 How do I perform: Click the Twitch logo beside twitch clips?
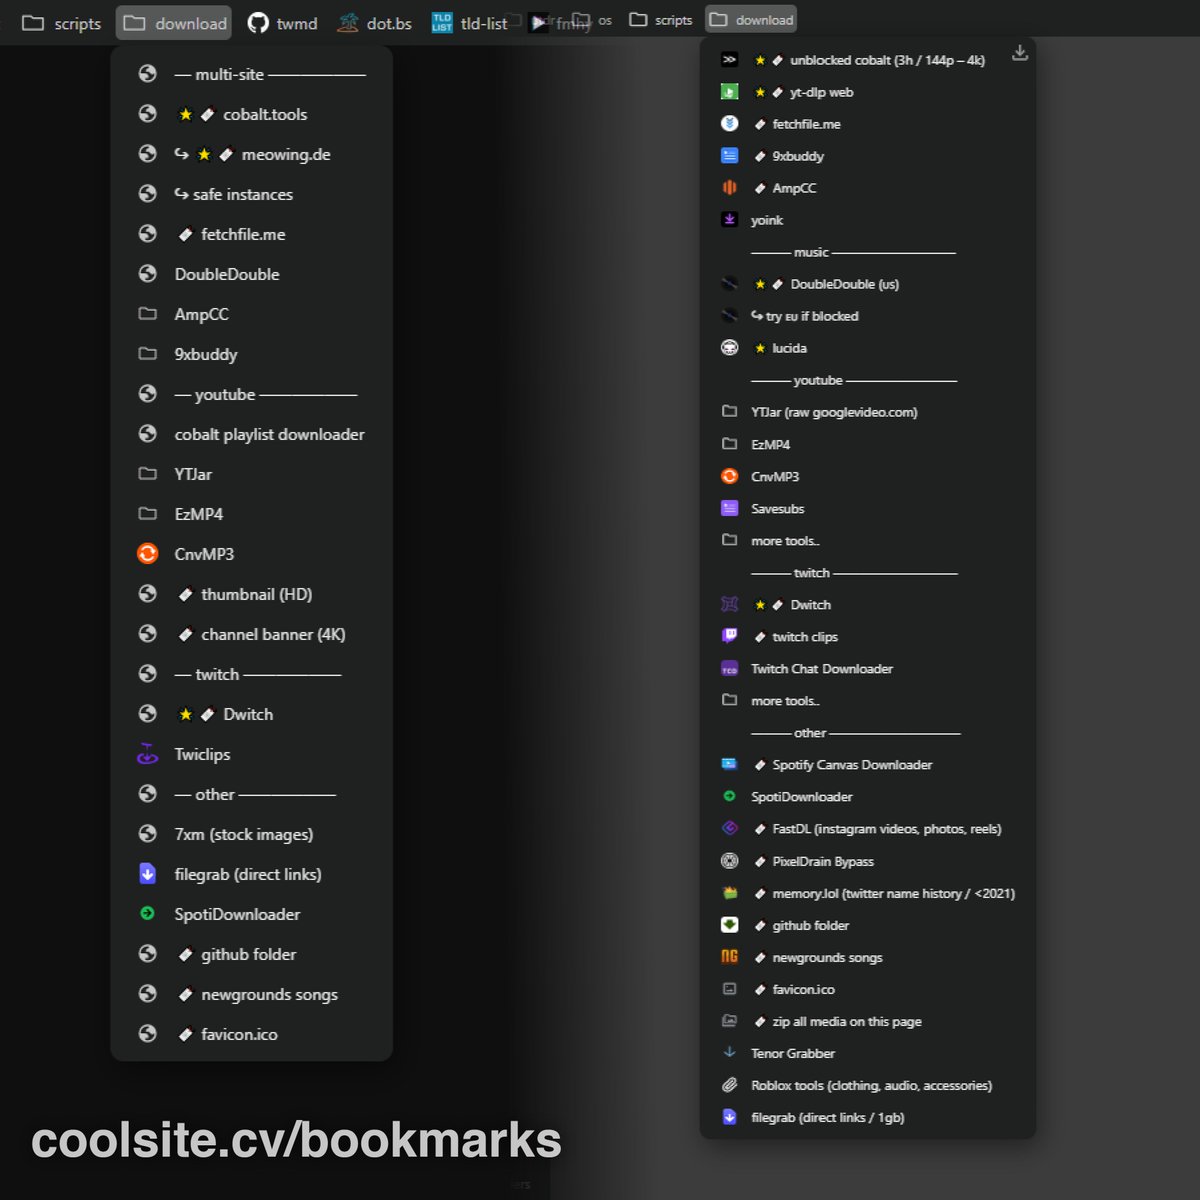729,636
